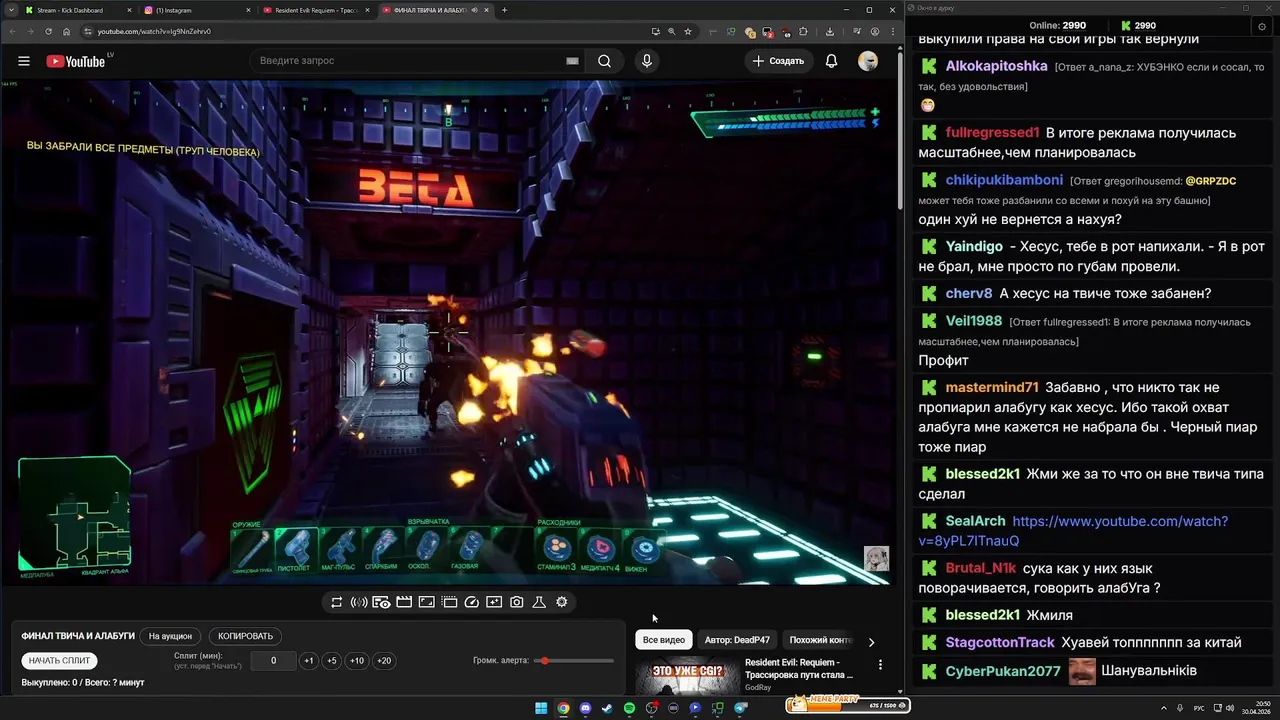Click the eye-card visibility icon in player toolbar
Image resolution: width=1280 pixels, height=720 pixels.
[381, 602]
